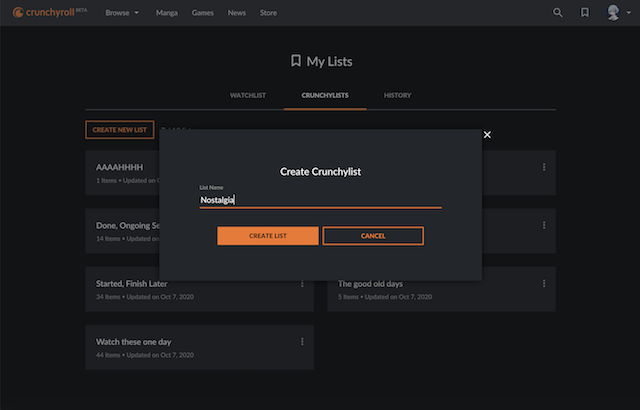Confirm with the Create List button
The image size is (640, 410).
(268, 236)
